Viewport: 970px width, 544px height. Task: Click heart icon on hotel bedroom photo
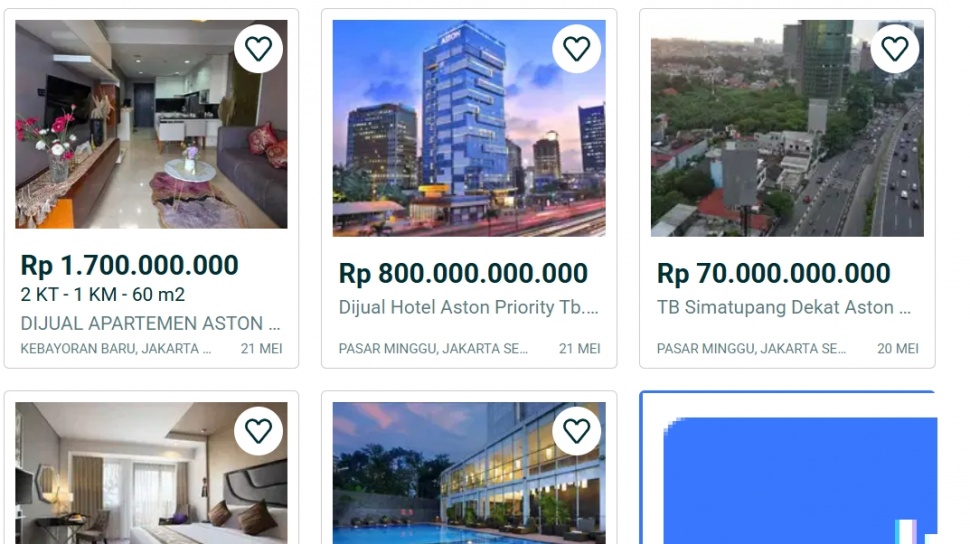[x=259, y=431]
